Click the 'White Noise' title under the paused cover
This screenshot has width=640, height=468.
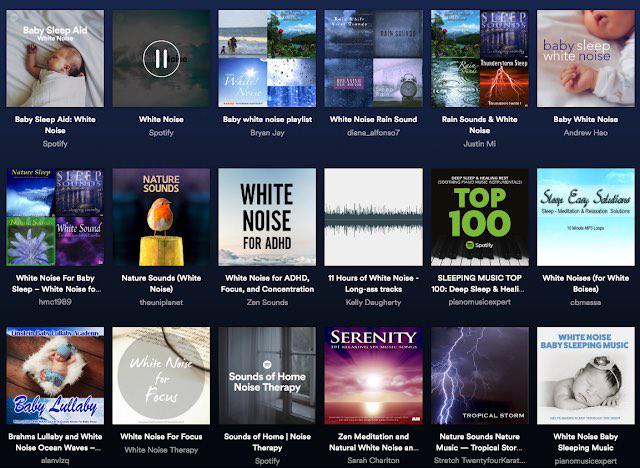tap(161, 119)
